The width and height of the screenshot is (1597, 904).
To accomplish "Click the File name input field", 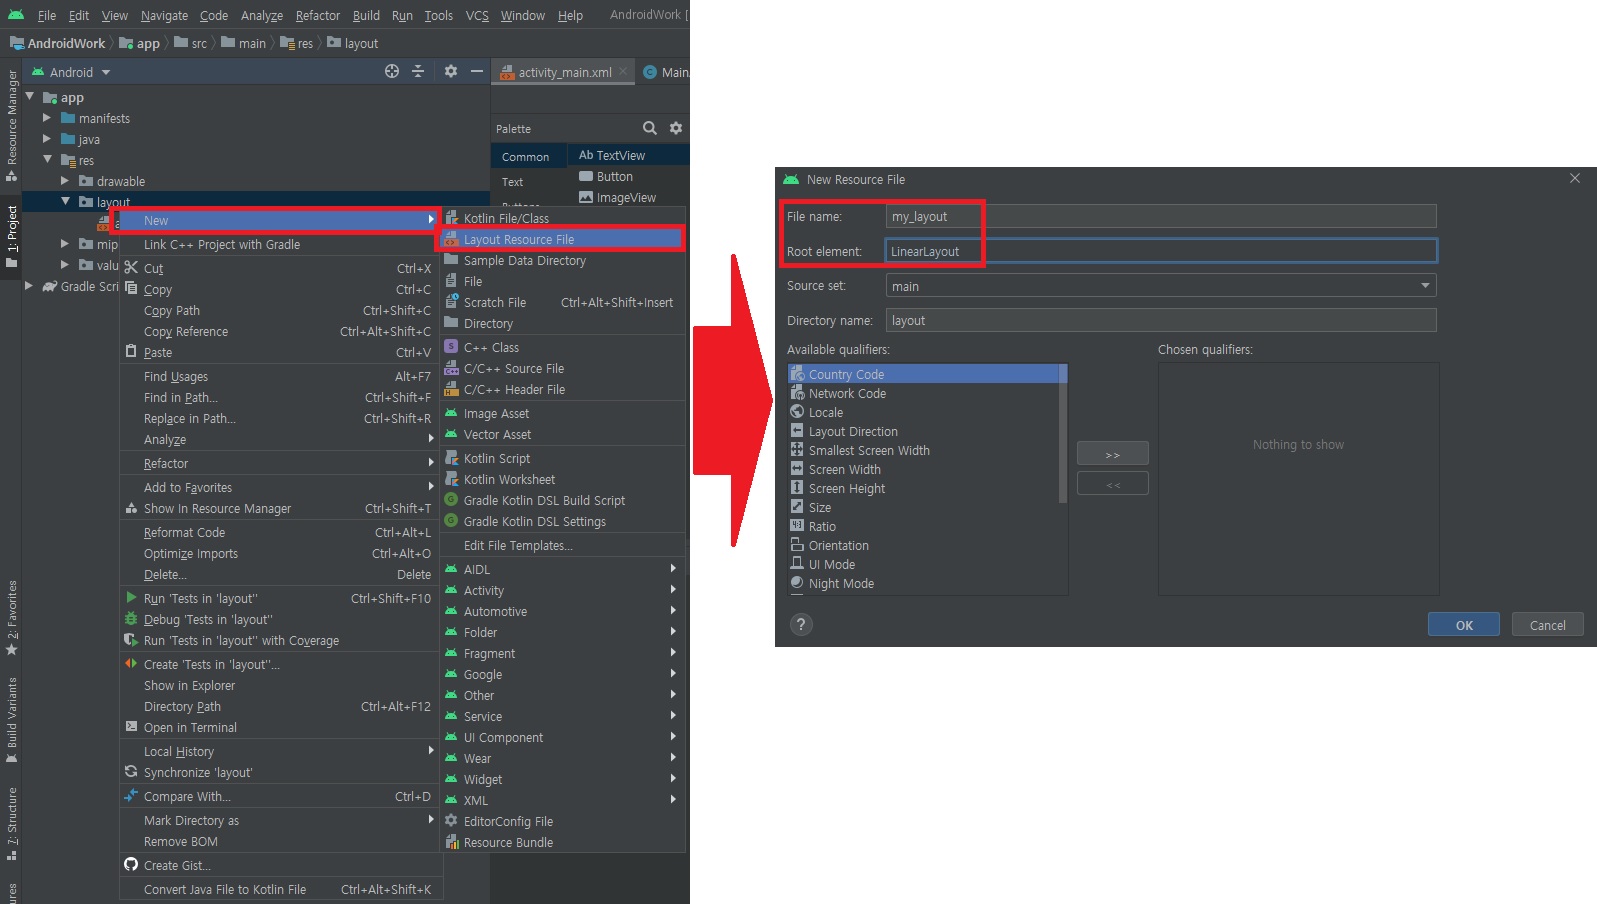I will (1161, 216).
